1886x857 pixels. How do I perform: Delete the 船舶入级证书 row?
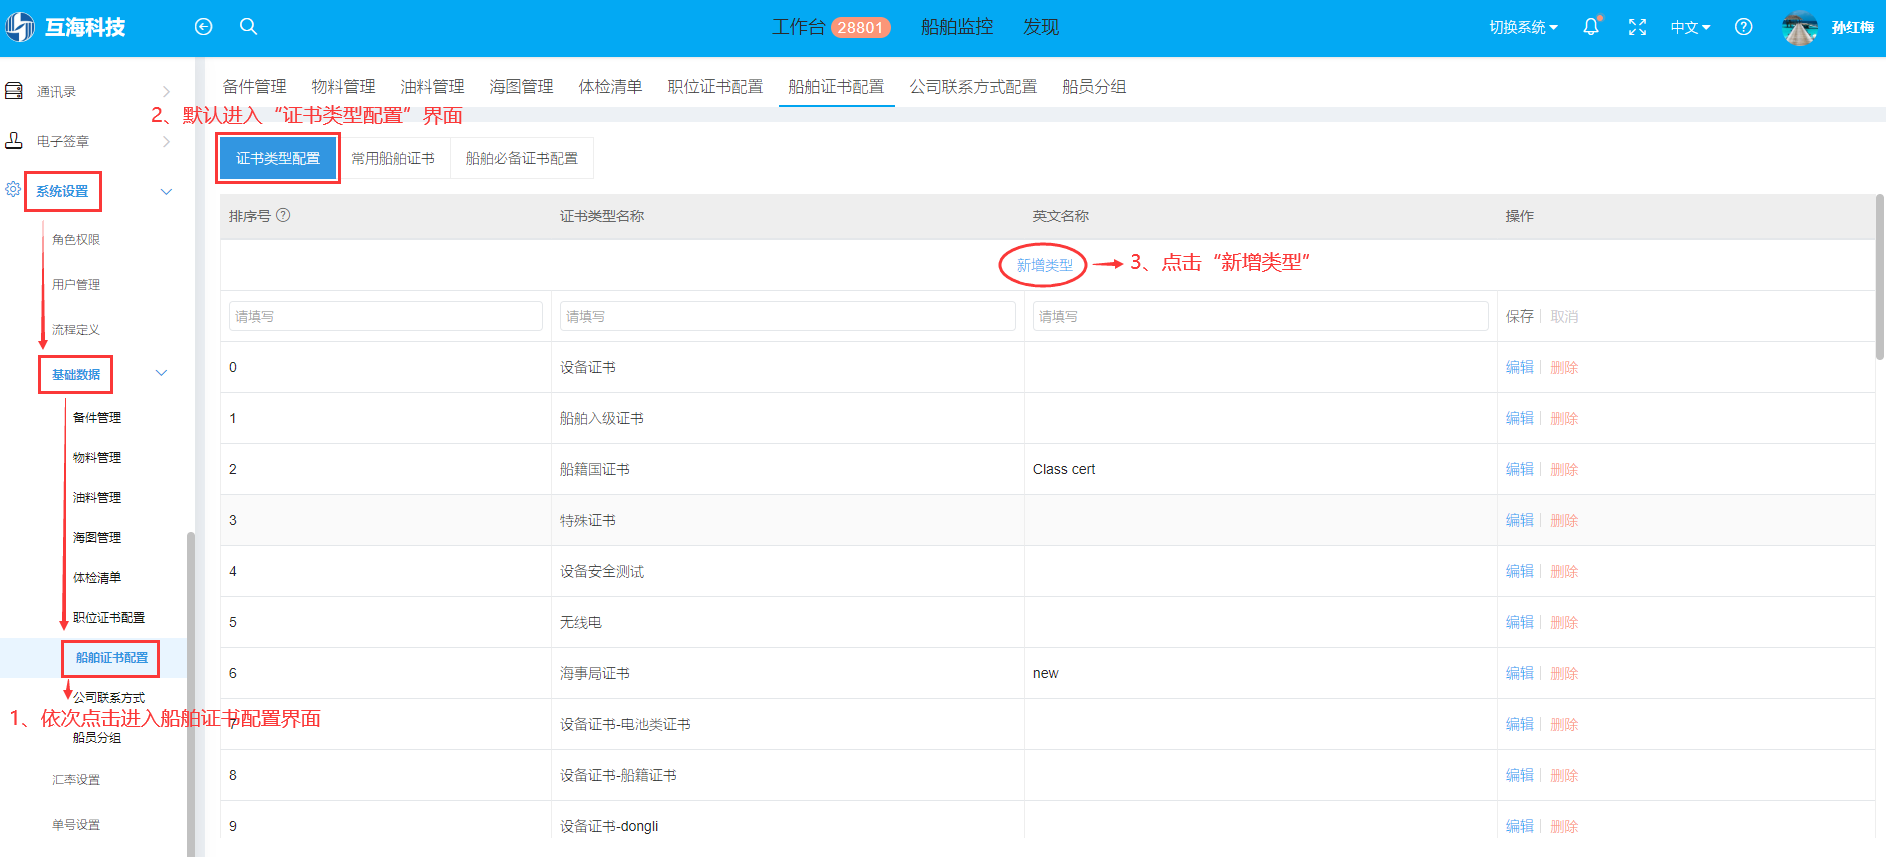(x=1564, y=418)
